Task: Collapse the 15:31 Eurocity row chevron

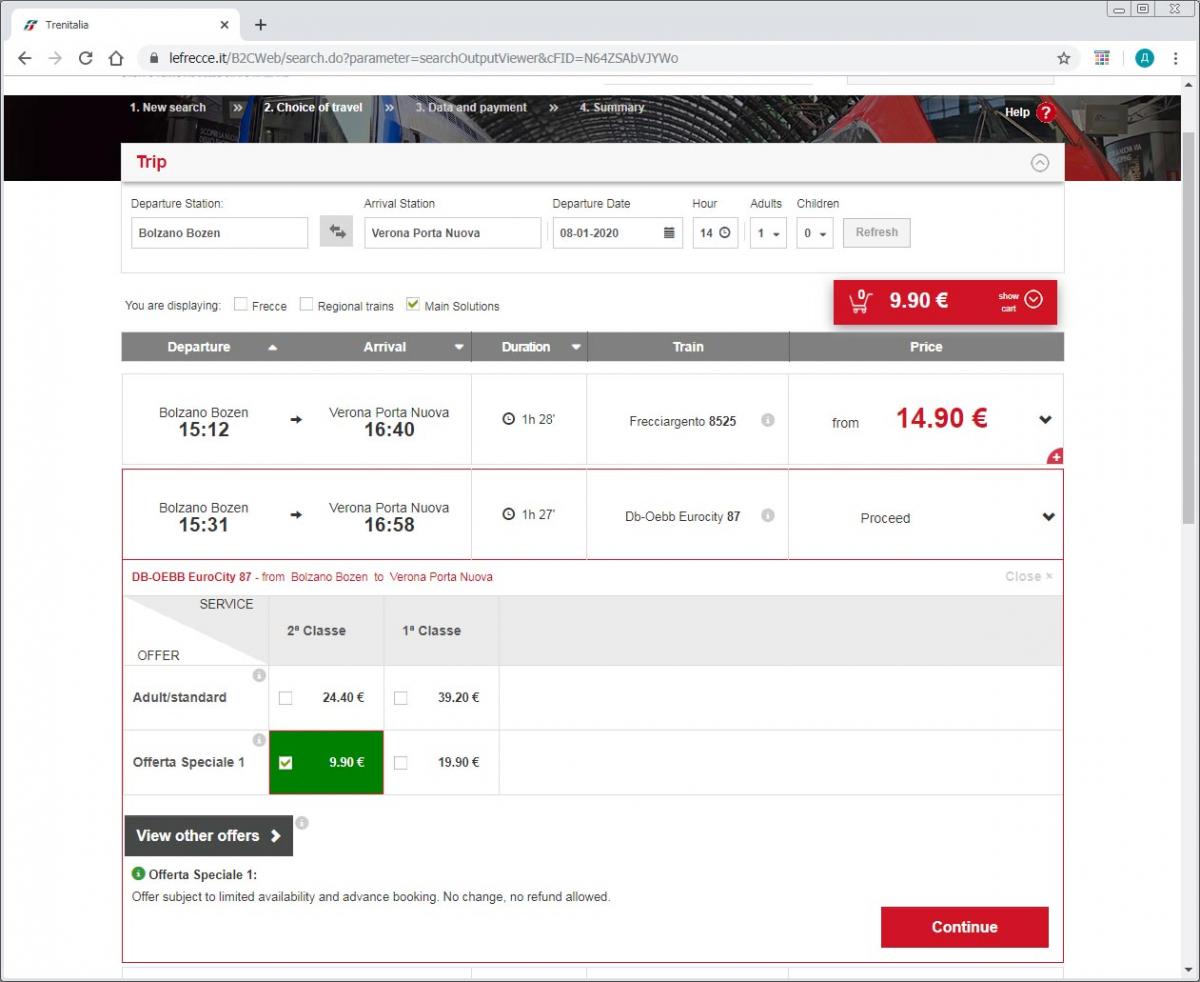Action: 1048,517
